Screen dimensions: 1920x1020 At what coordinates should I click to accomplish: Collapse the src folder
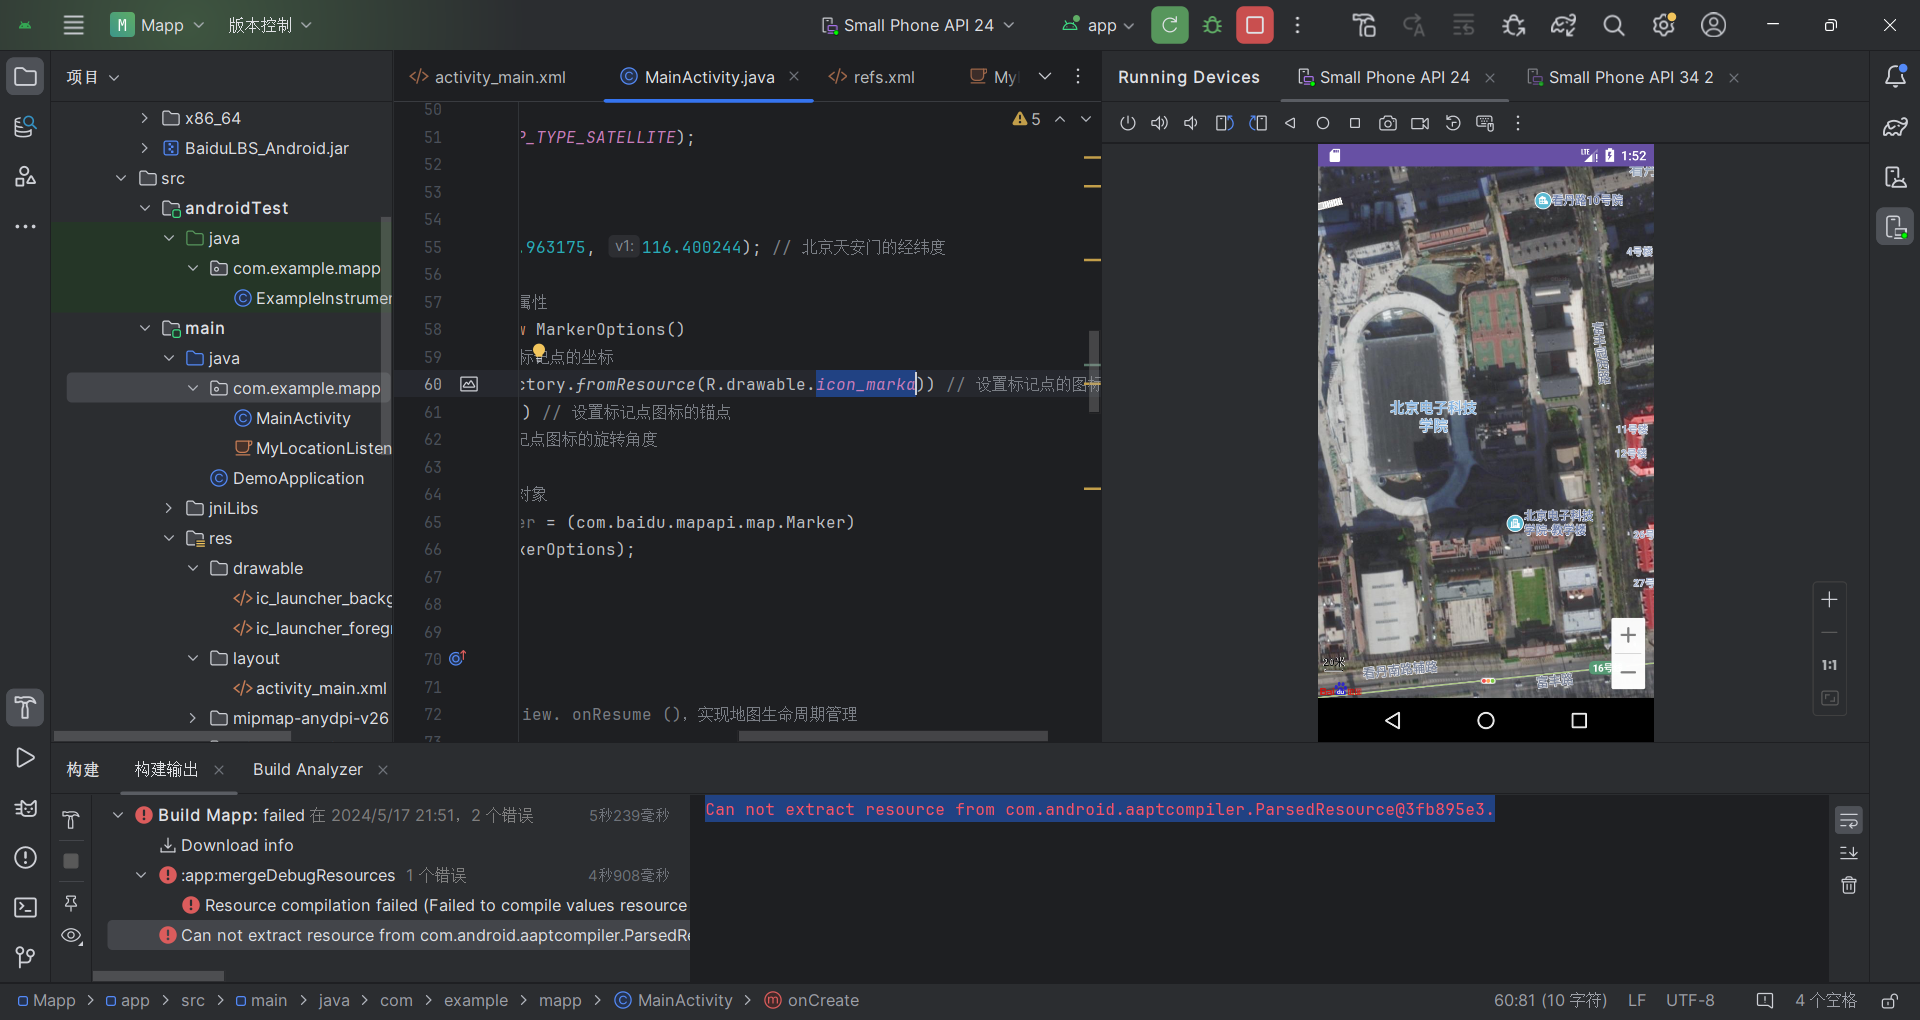[121, 178]
